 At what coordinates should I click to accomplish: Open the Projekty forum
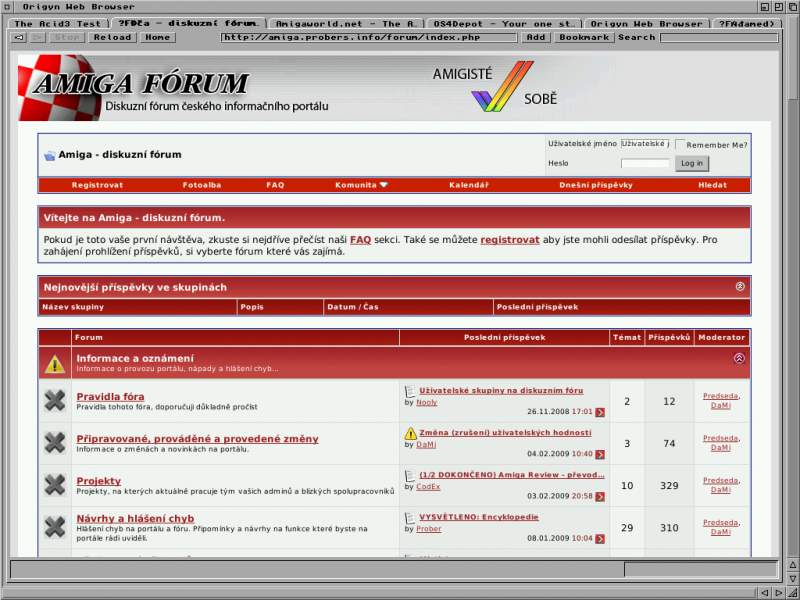pyautogui.click(x=98, y=481)
